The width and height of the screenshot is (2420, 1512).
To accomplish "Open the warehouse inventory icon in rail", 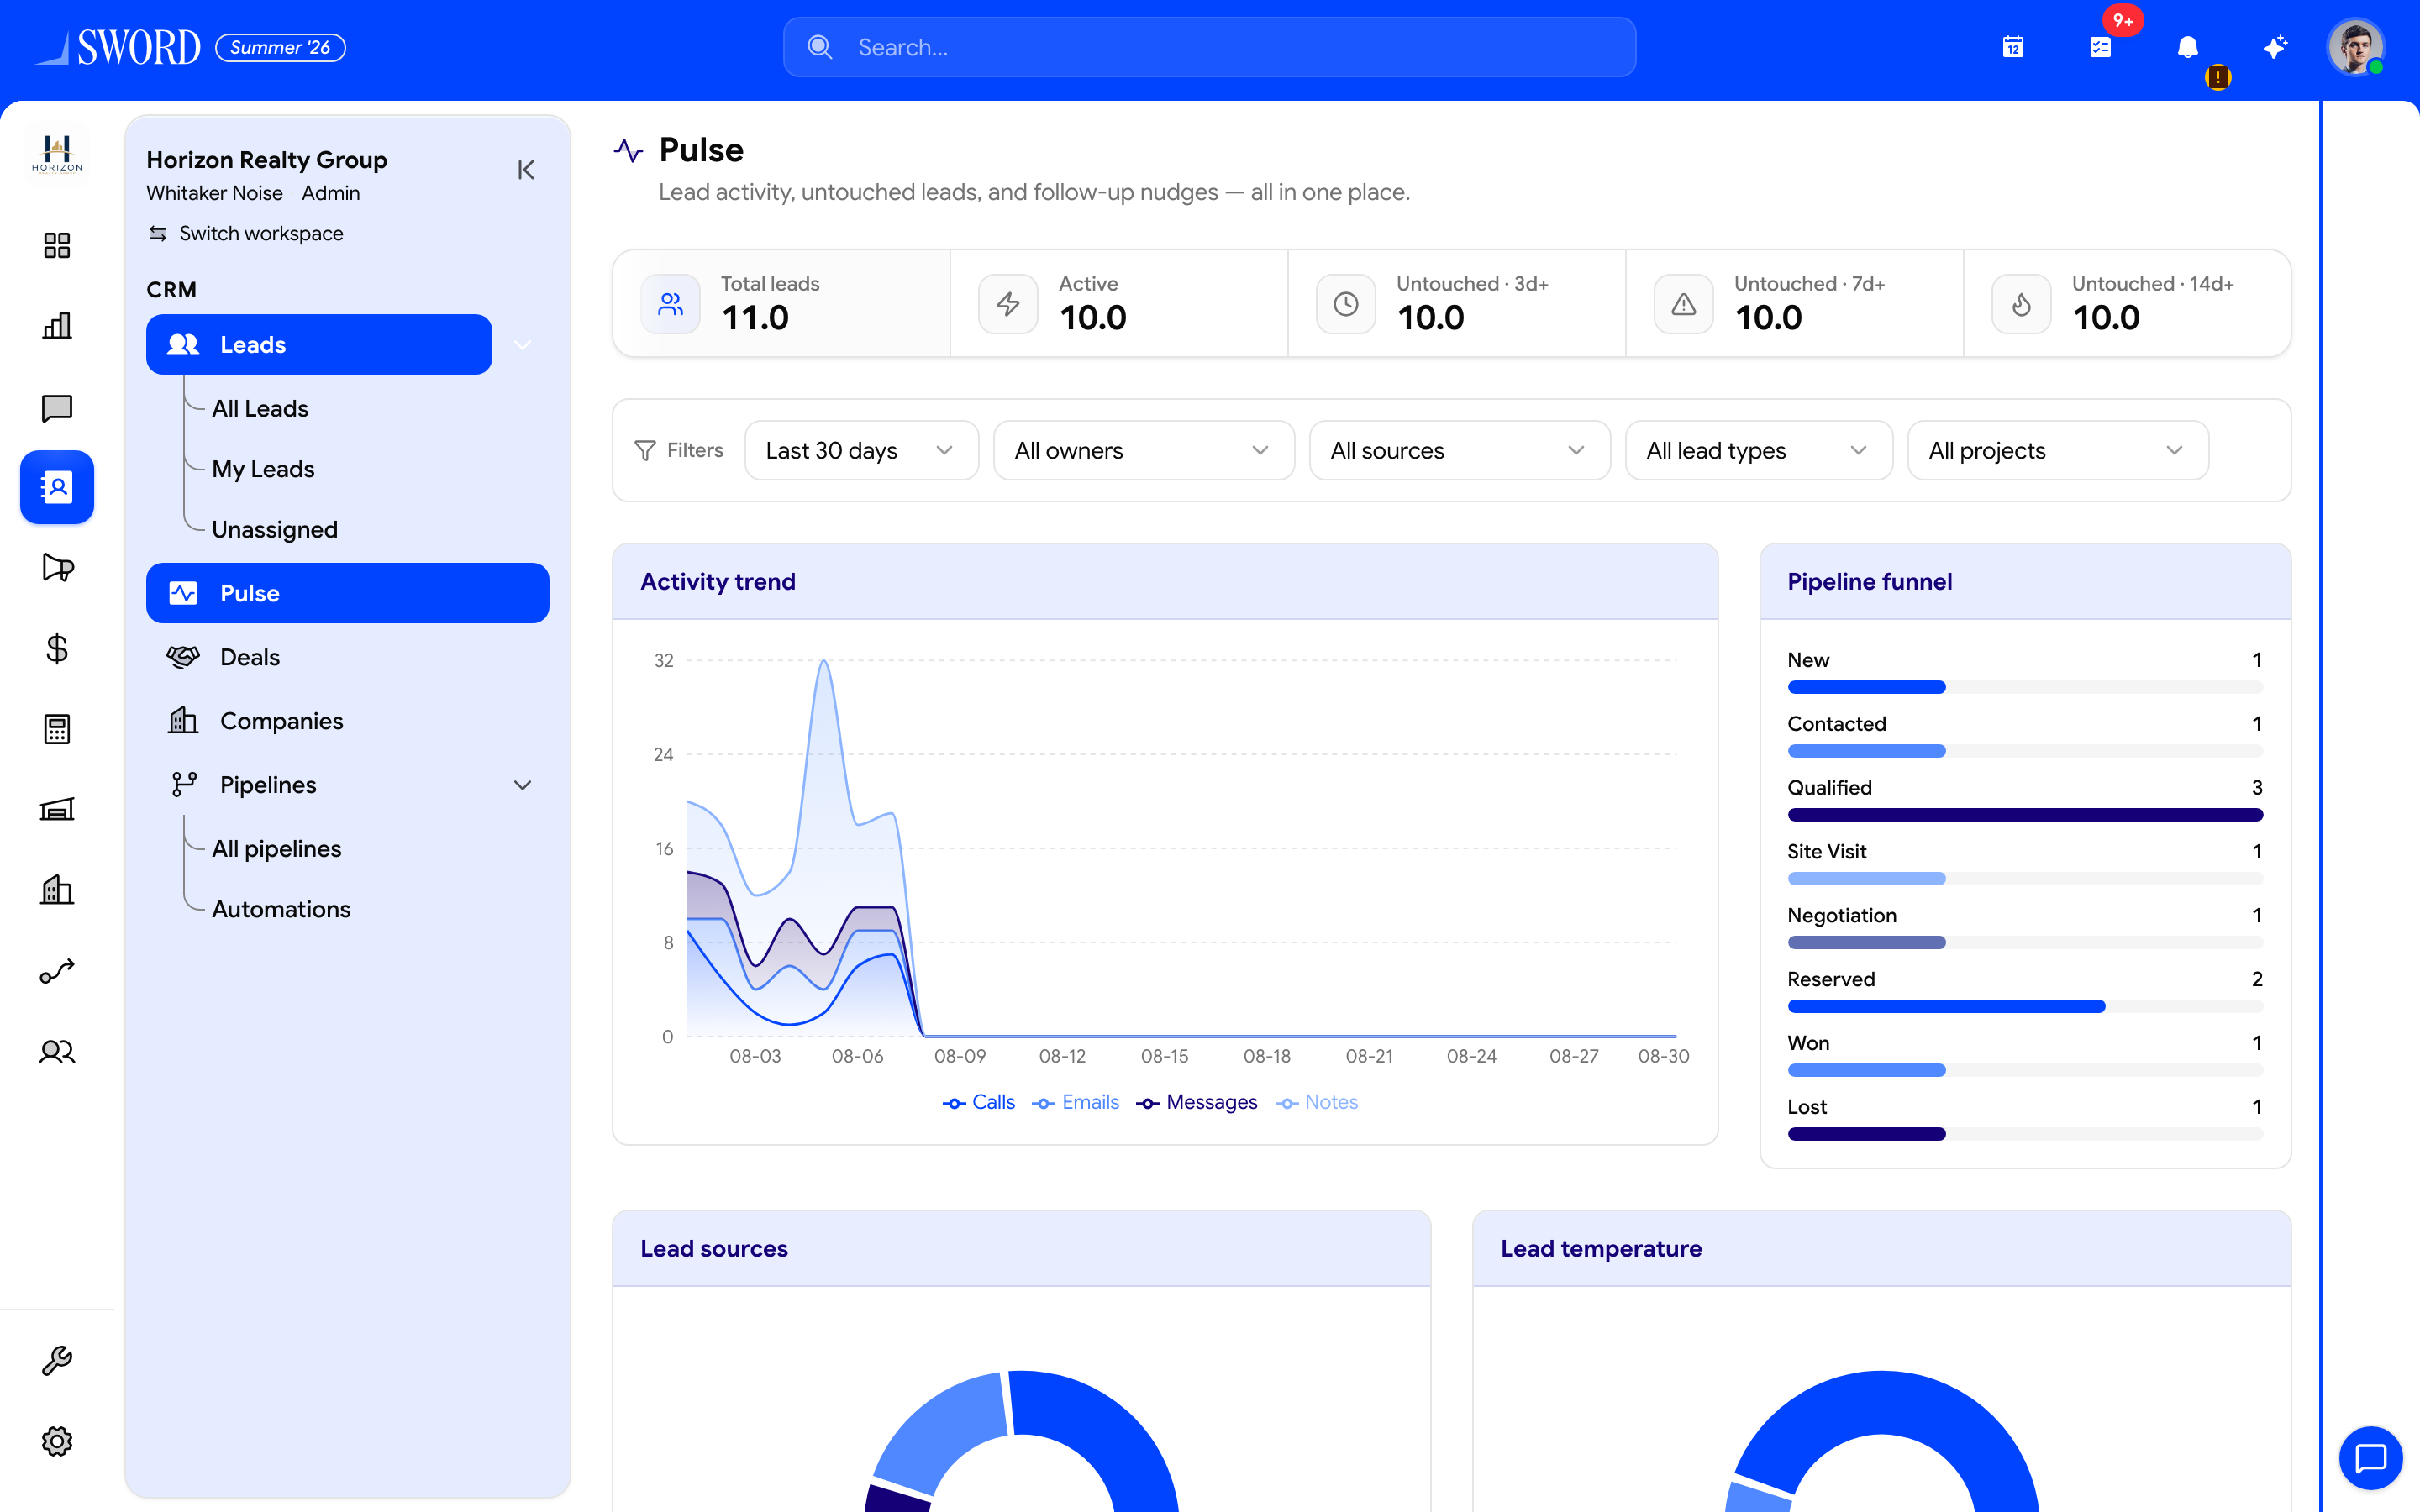I will [x=57, y=809].
